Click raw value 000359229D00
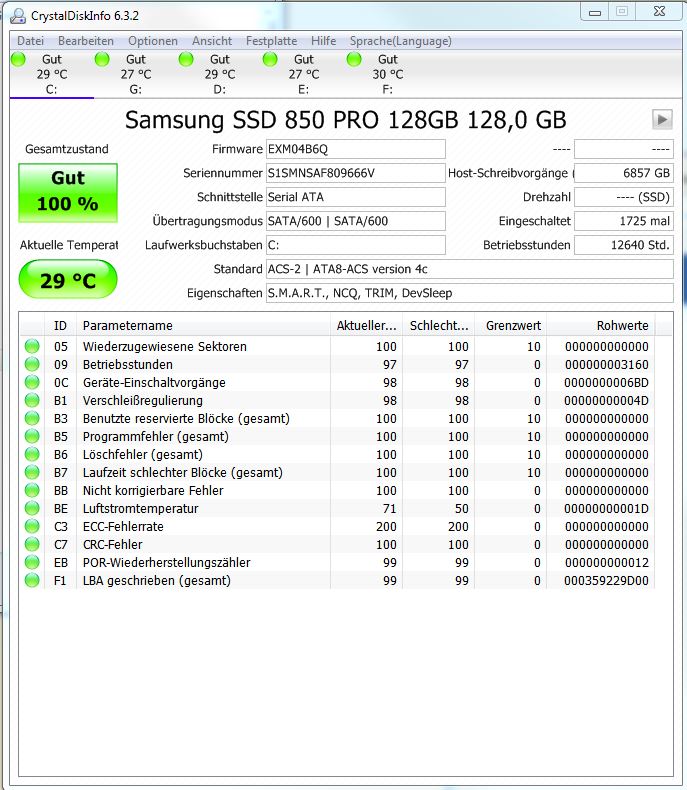The height and width of the screenshot is (790, 687). 606,580
